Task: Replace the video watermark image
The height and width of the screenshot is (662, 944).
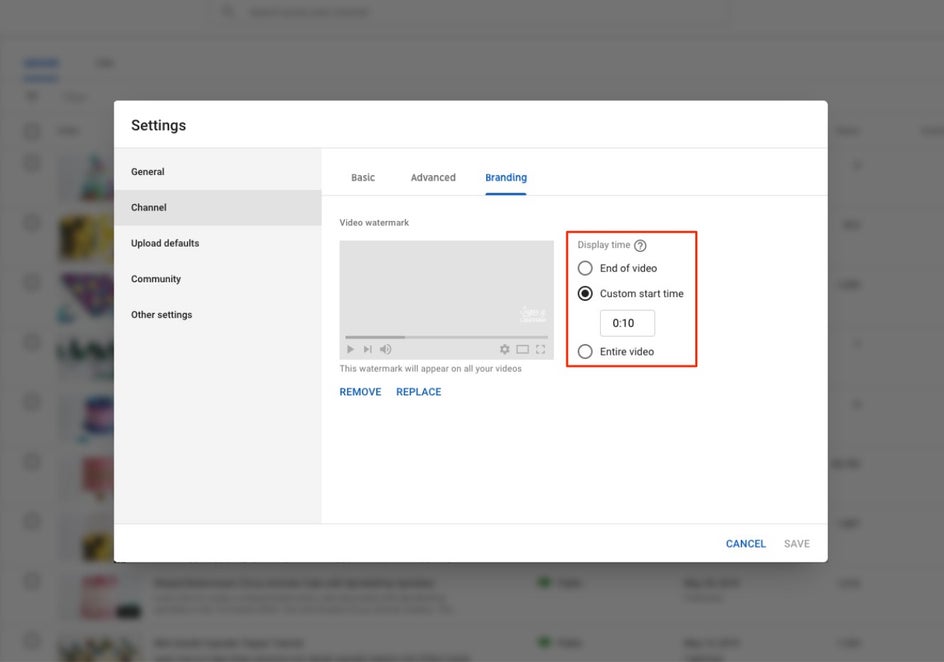Action: (418, 391)
